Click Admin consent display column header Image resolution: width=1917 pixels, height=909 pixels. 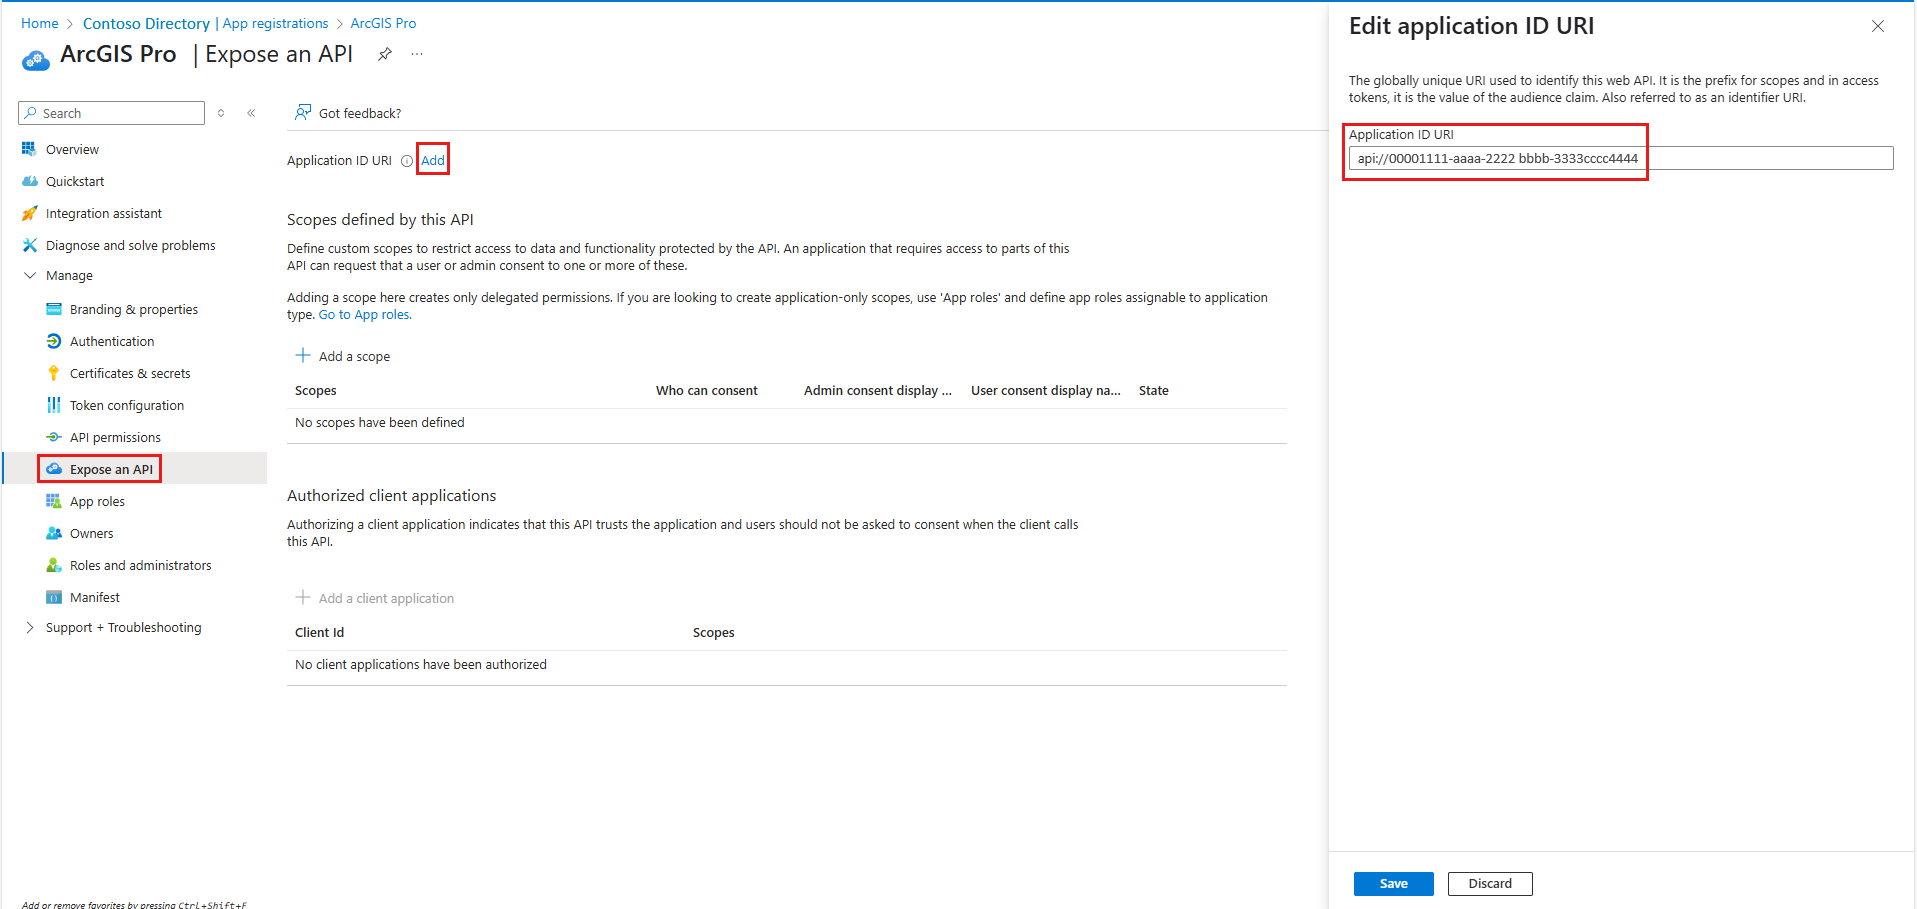coord(878,391)
